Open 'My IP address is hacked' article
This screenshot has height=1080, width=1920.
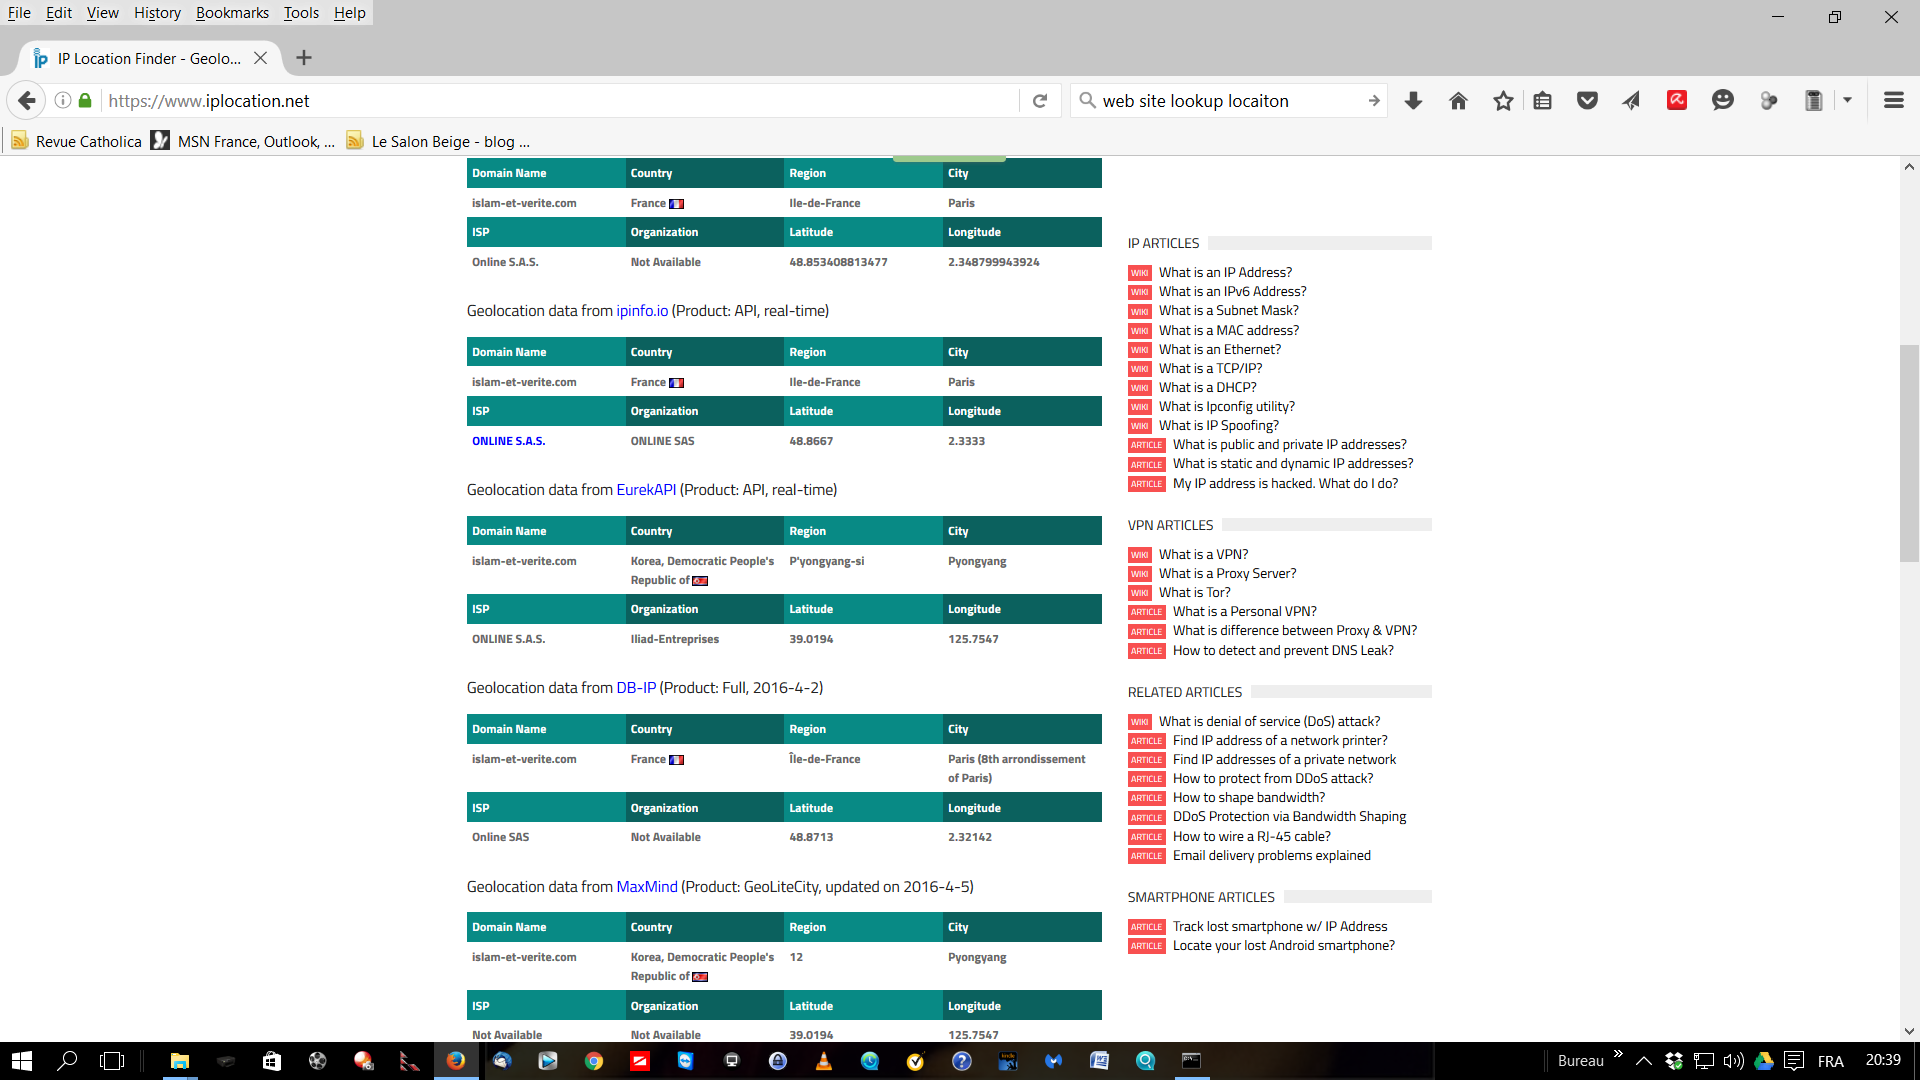[1285, 483]
